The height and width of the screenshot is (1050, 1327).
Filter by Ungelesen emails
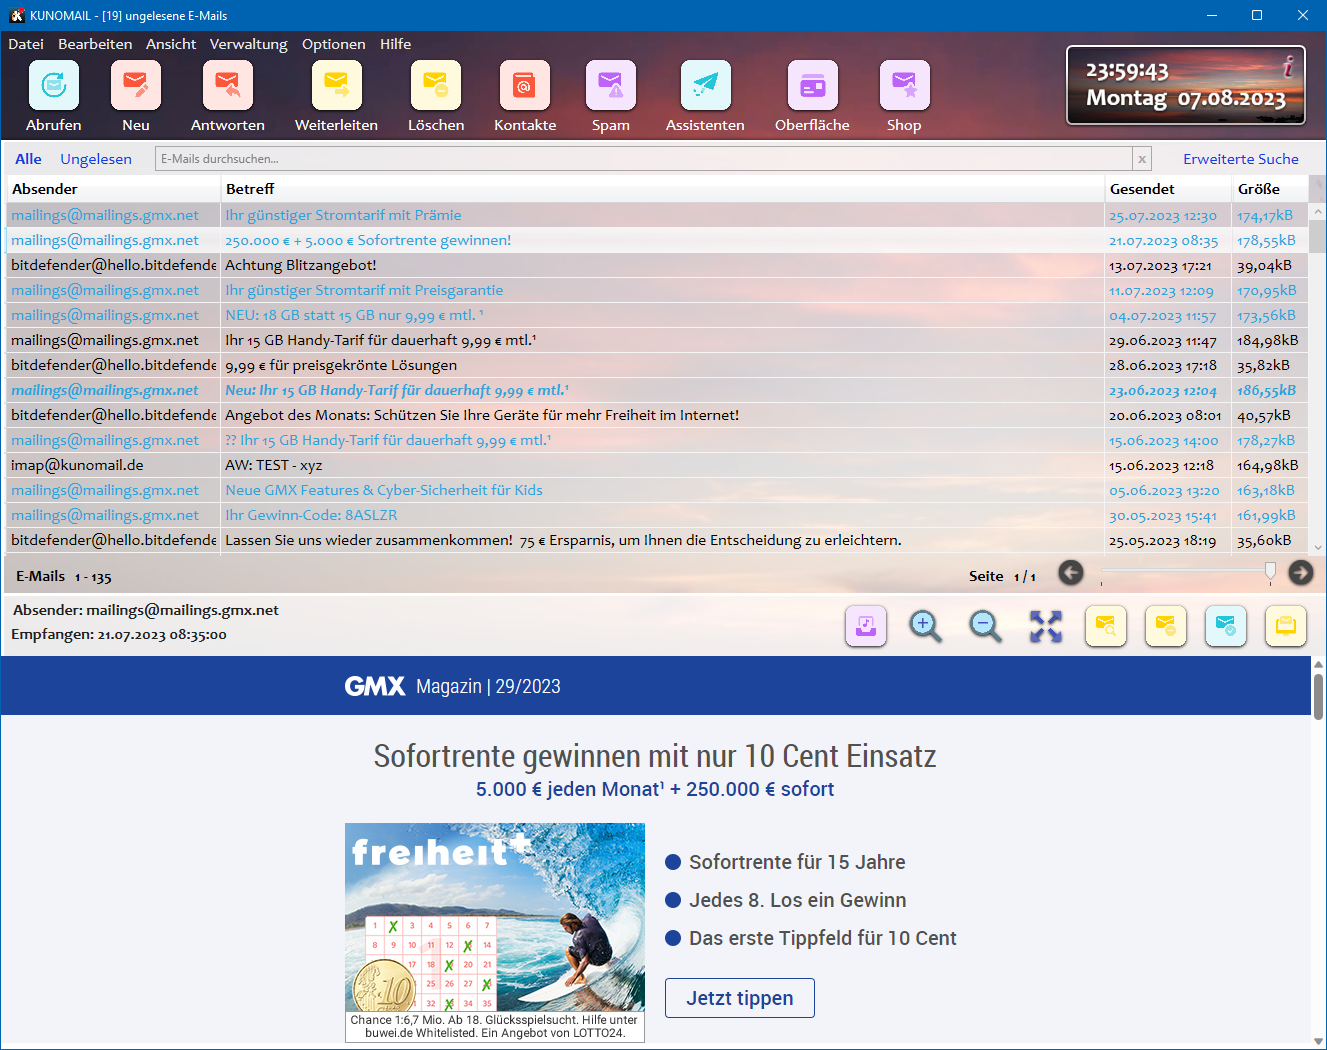coord(96,159)
